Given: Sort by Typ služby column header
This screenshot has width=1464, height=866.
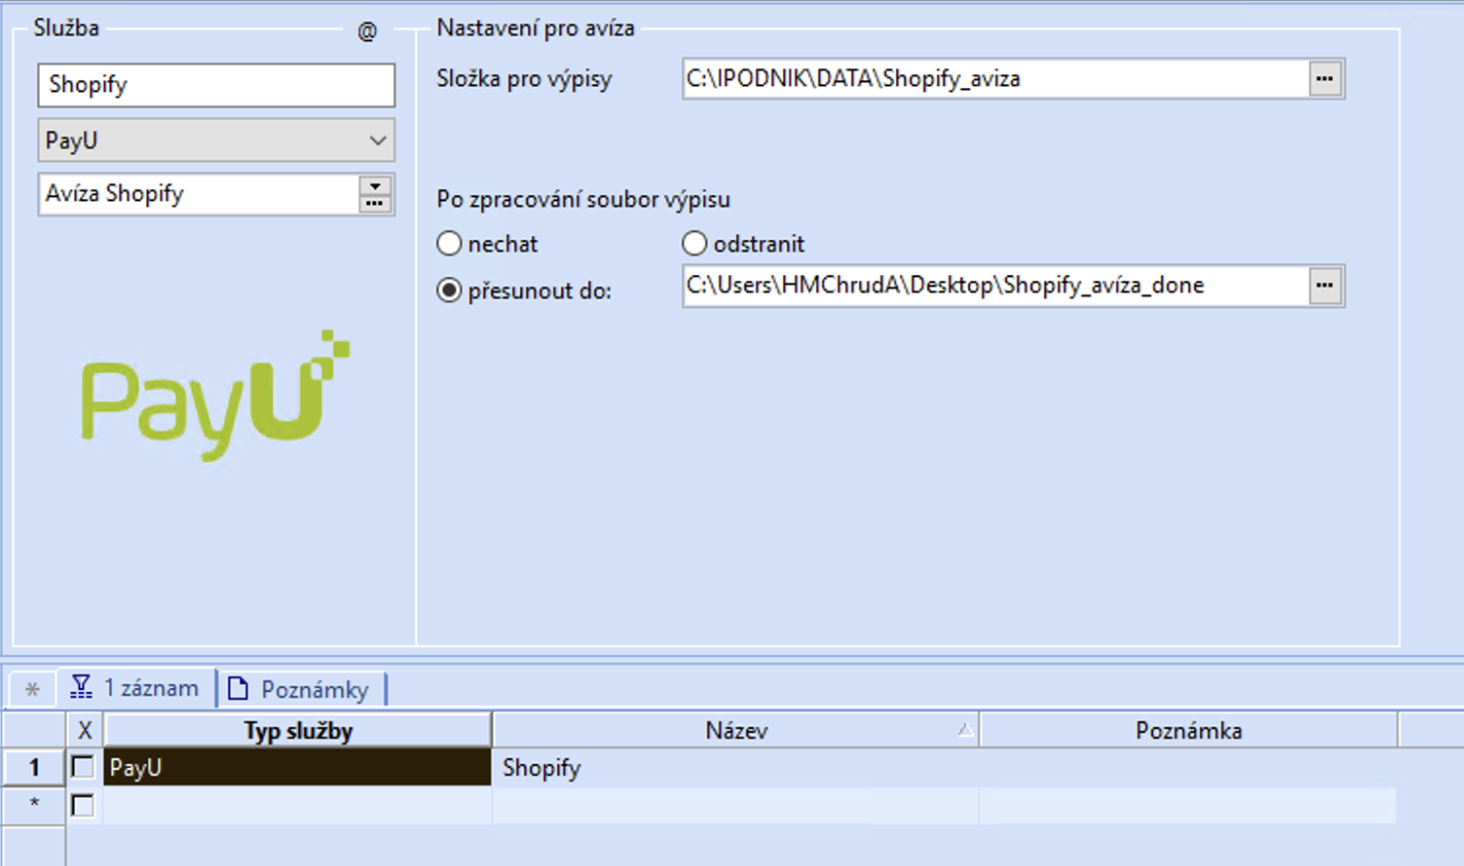Looking at the screenshot, I should coord(298,731).
